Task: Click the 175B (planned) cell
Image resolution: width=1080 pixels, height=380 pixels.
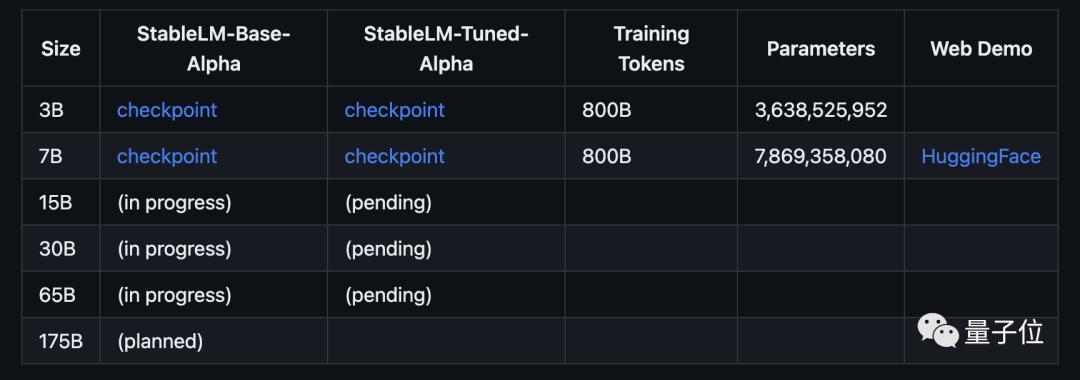Action: [214, 341]
